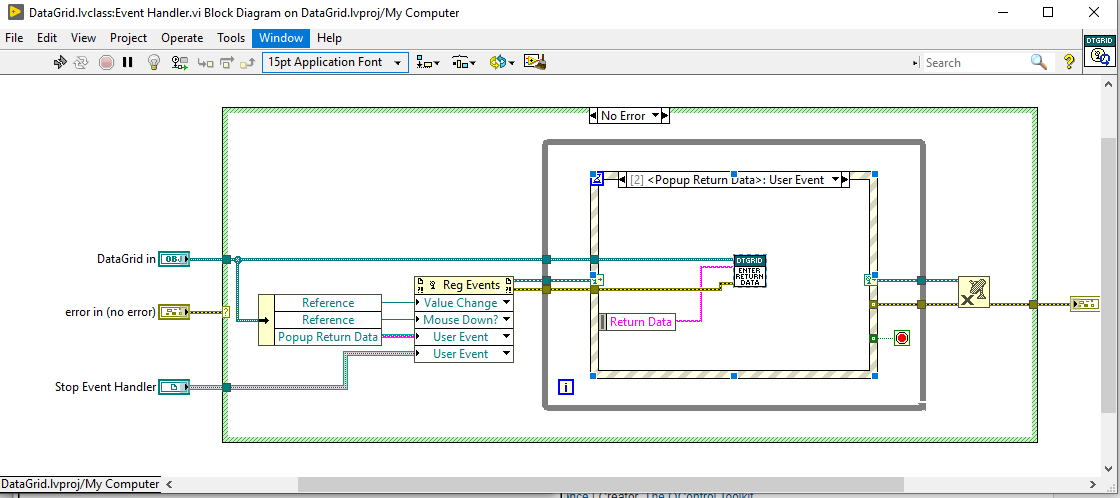Click the Unregister For Events node
1120x498 pixels.
973,292
